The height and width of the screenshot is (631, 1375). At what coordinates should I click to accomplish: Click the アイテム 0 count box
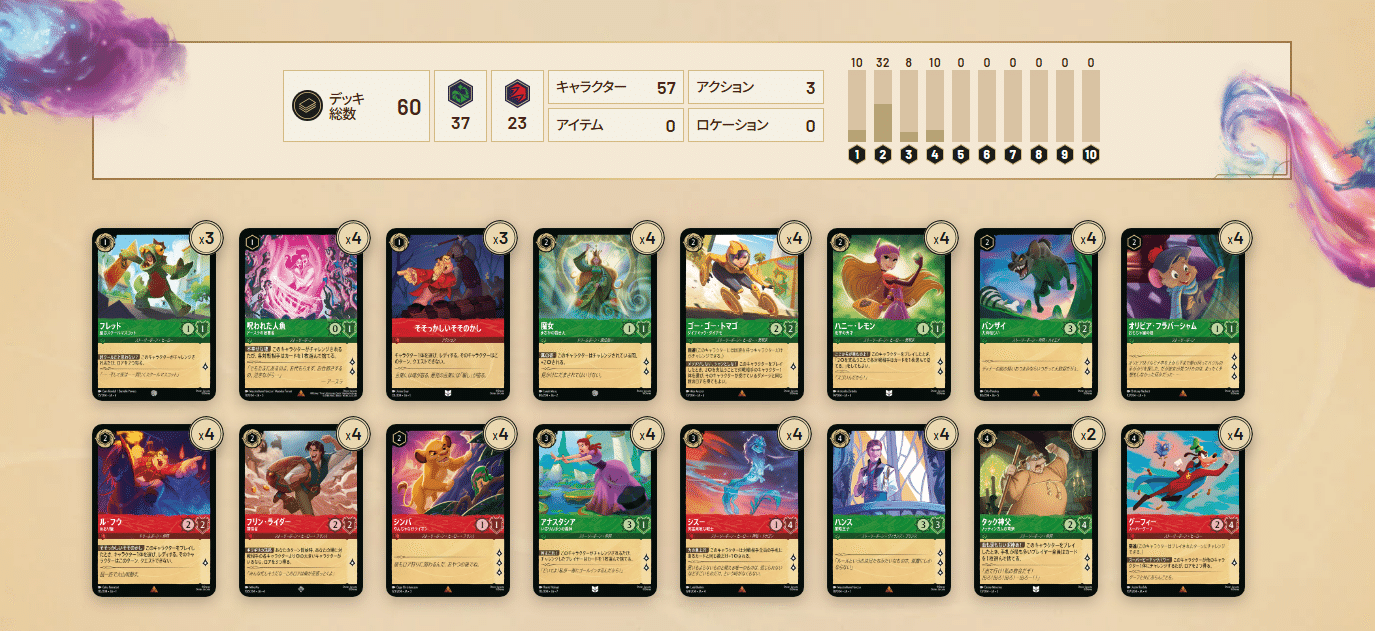tap(616, 125)
